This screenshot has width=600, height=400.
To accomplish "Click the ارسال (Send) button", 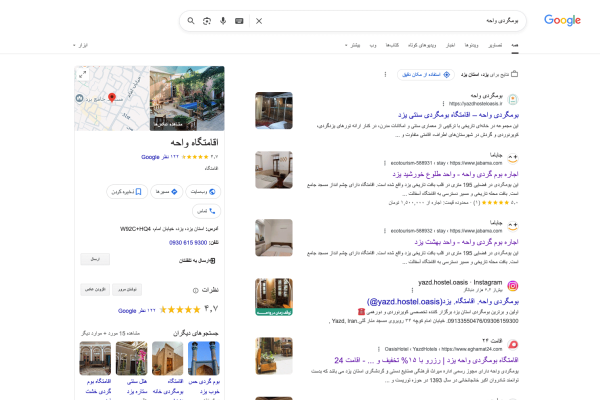I will [x=95, y=259].
